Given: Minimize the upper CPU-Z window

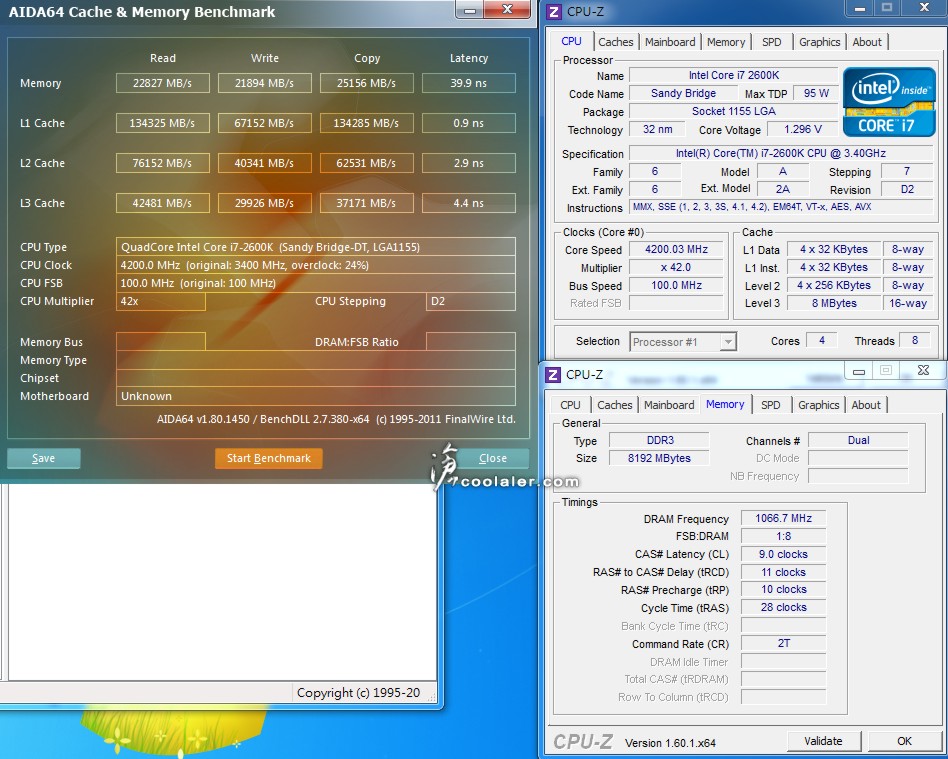Looking at the screenshot, I should coord(860,8).
